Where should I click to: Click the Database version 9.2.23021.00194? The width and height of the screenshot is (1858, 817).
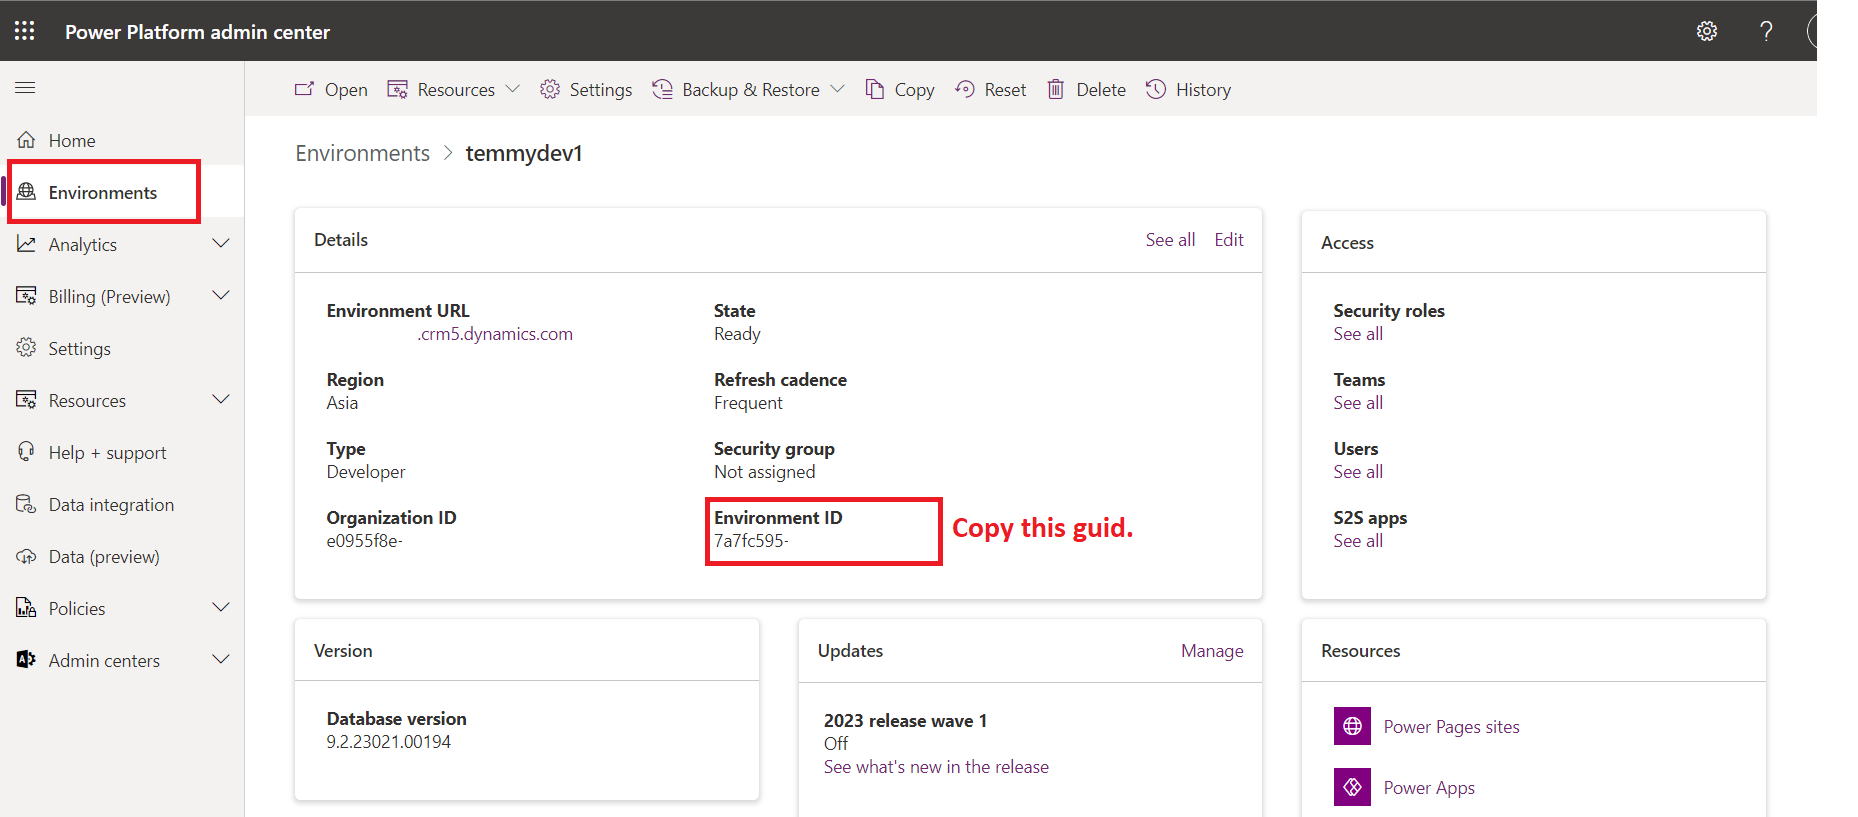point(388,742)
